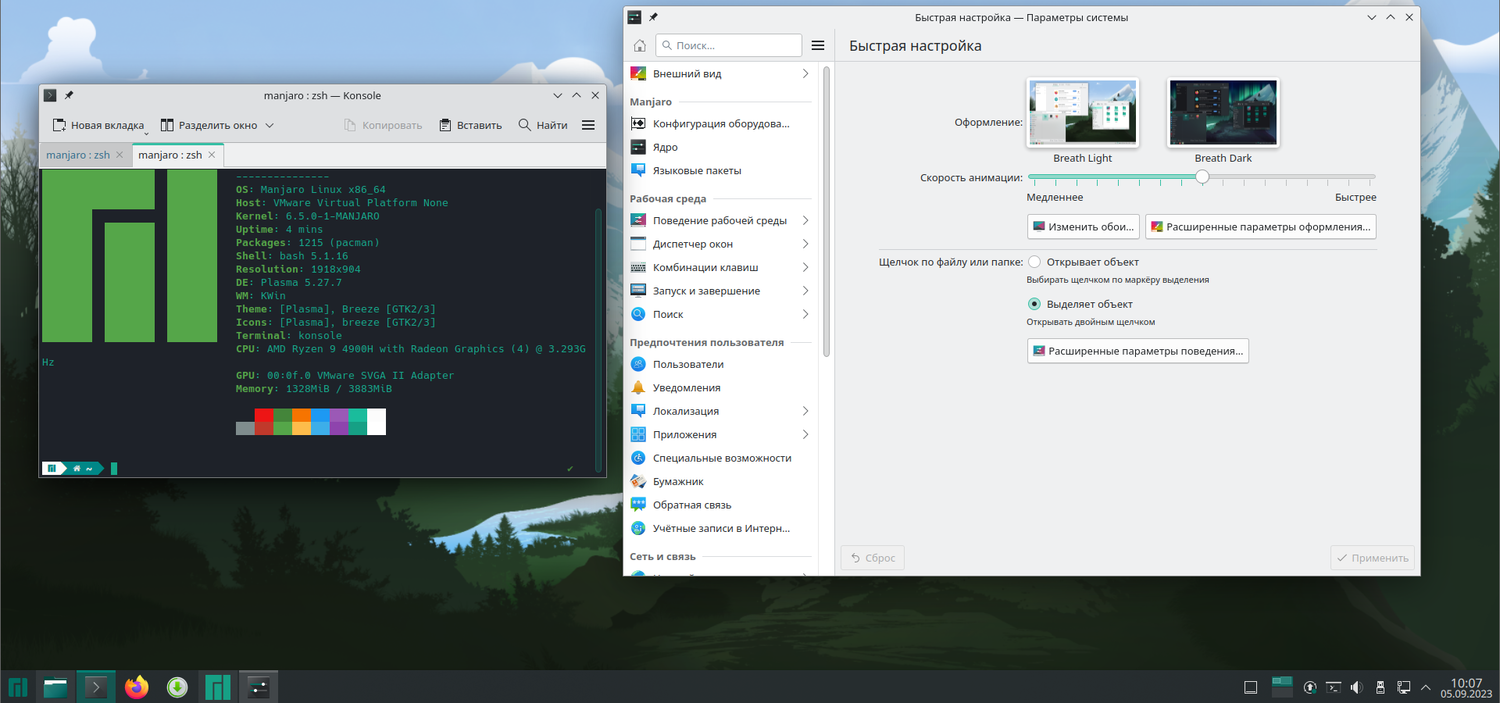The image size is (1500, 703).
Task: Open Учётные записи в Интернете settings
Action: pyautogui.click(x=720, y=528)
